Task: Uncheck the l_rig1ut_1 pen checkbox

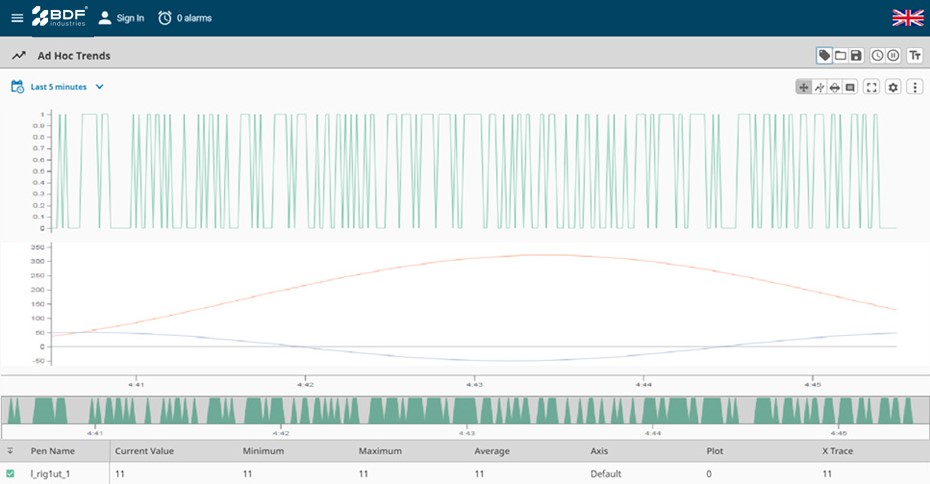Action: (x=11, y=473)
